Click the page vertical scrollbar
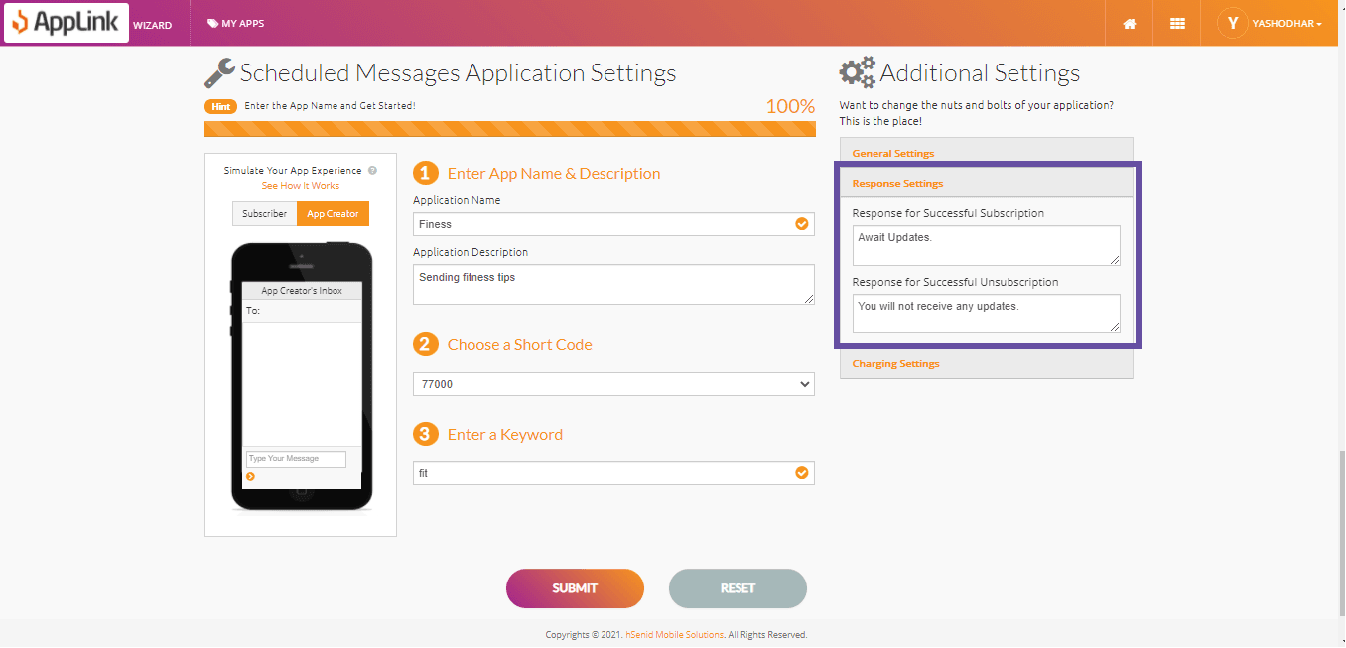Viewport: 1346px width, 648px height. (1340, 532)
